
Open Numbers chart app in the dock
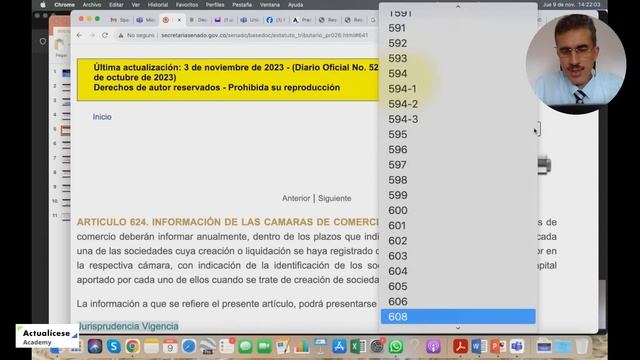click(302, 347)
